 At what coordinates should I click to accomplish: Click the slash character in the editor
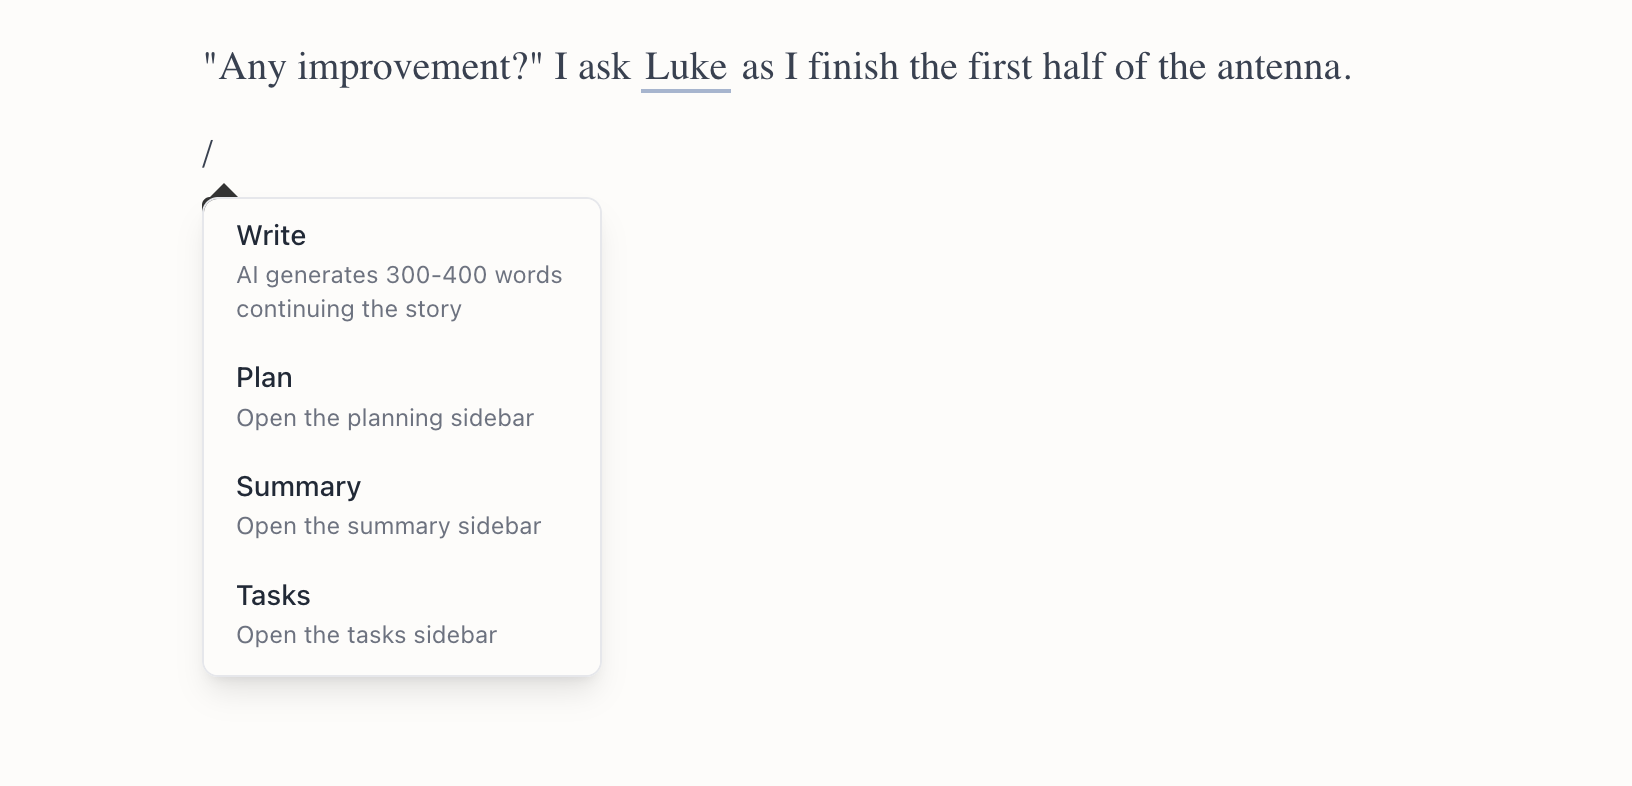[x=208, y=154]
